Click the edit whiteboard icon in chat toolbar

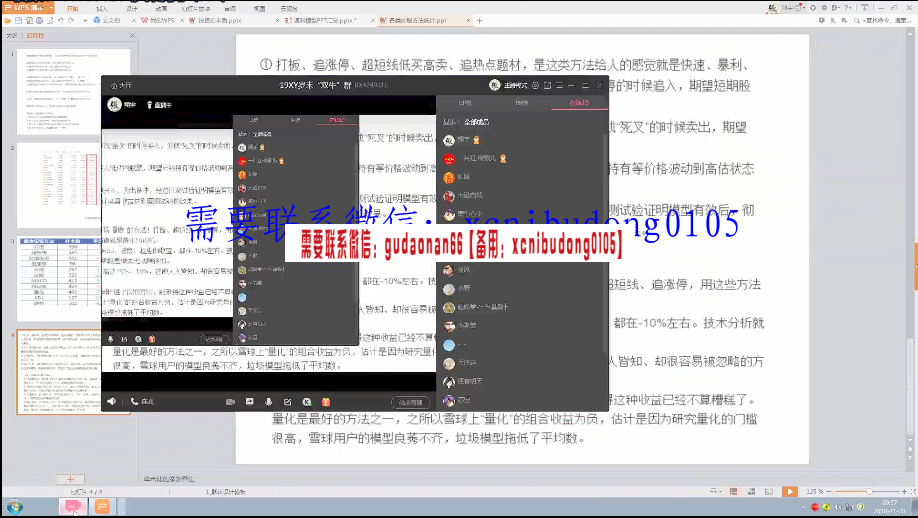[287, 401]
